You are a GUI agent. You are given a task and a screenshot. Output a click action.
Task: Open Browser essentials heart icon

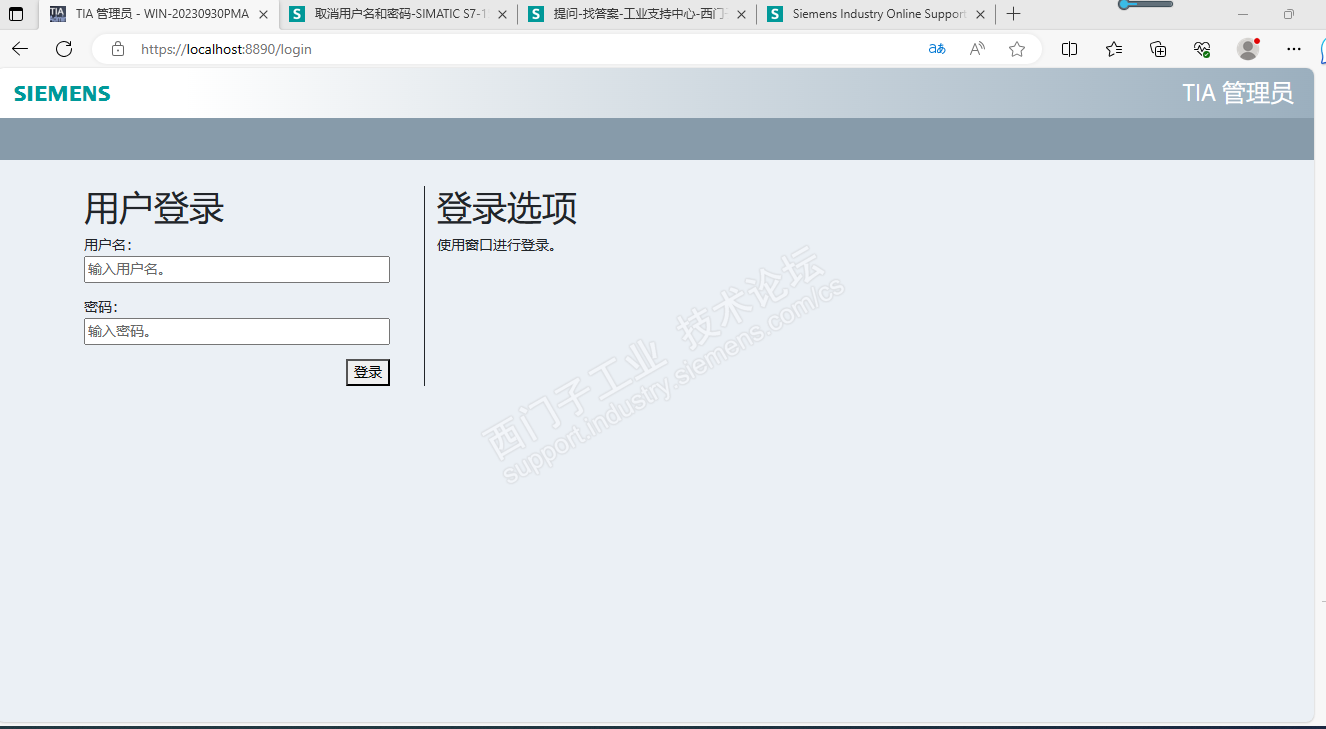coord(1202,49)
